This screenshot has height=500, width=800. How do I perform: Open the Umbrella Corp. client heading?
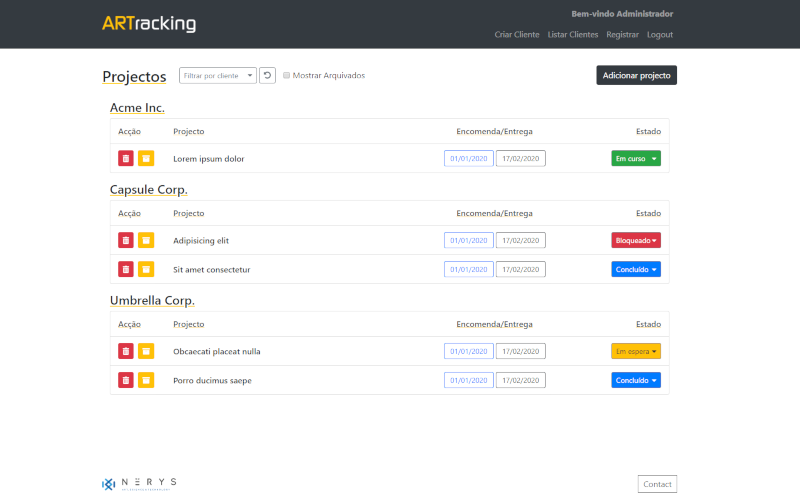tap(152, 300)
